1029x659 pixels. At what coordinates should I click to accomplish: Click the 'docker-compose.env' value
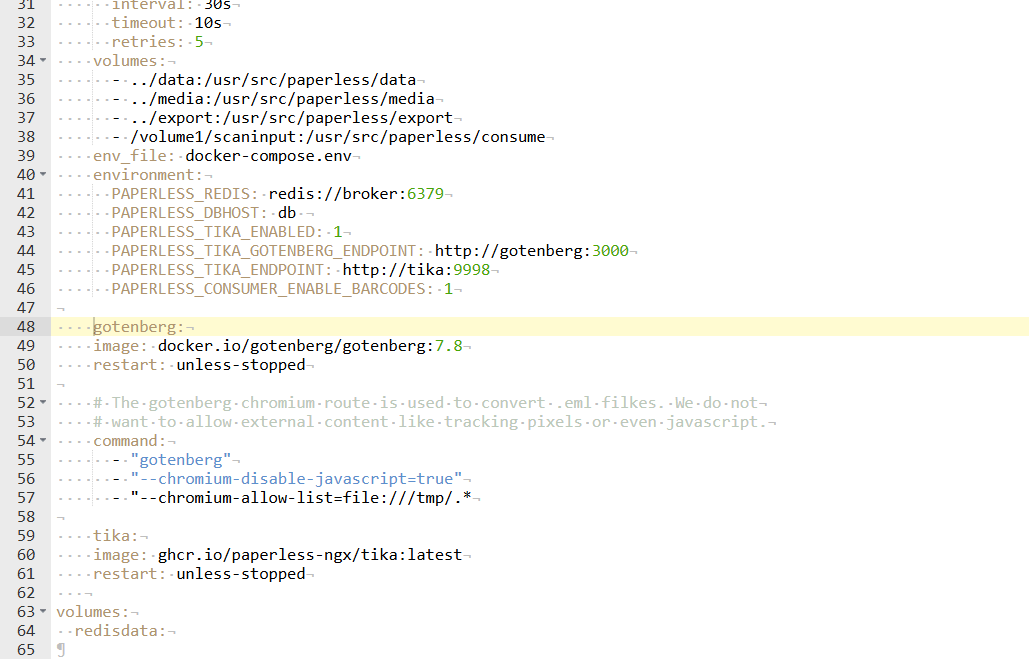(268, 156)
